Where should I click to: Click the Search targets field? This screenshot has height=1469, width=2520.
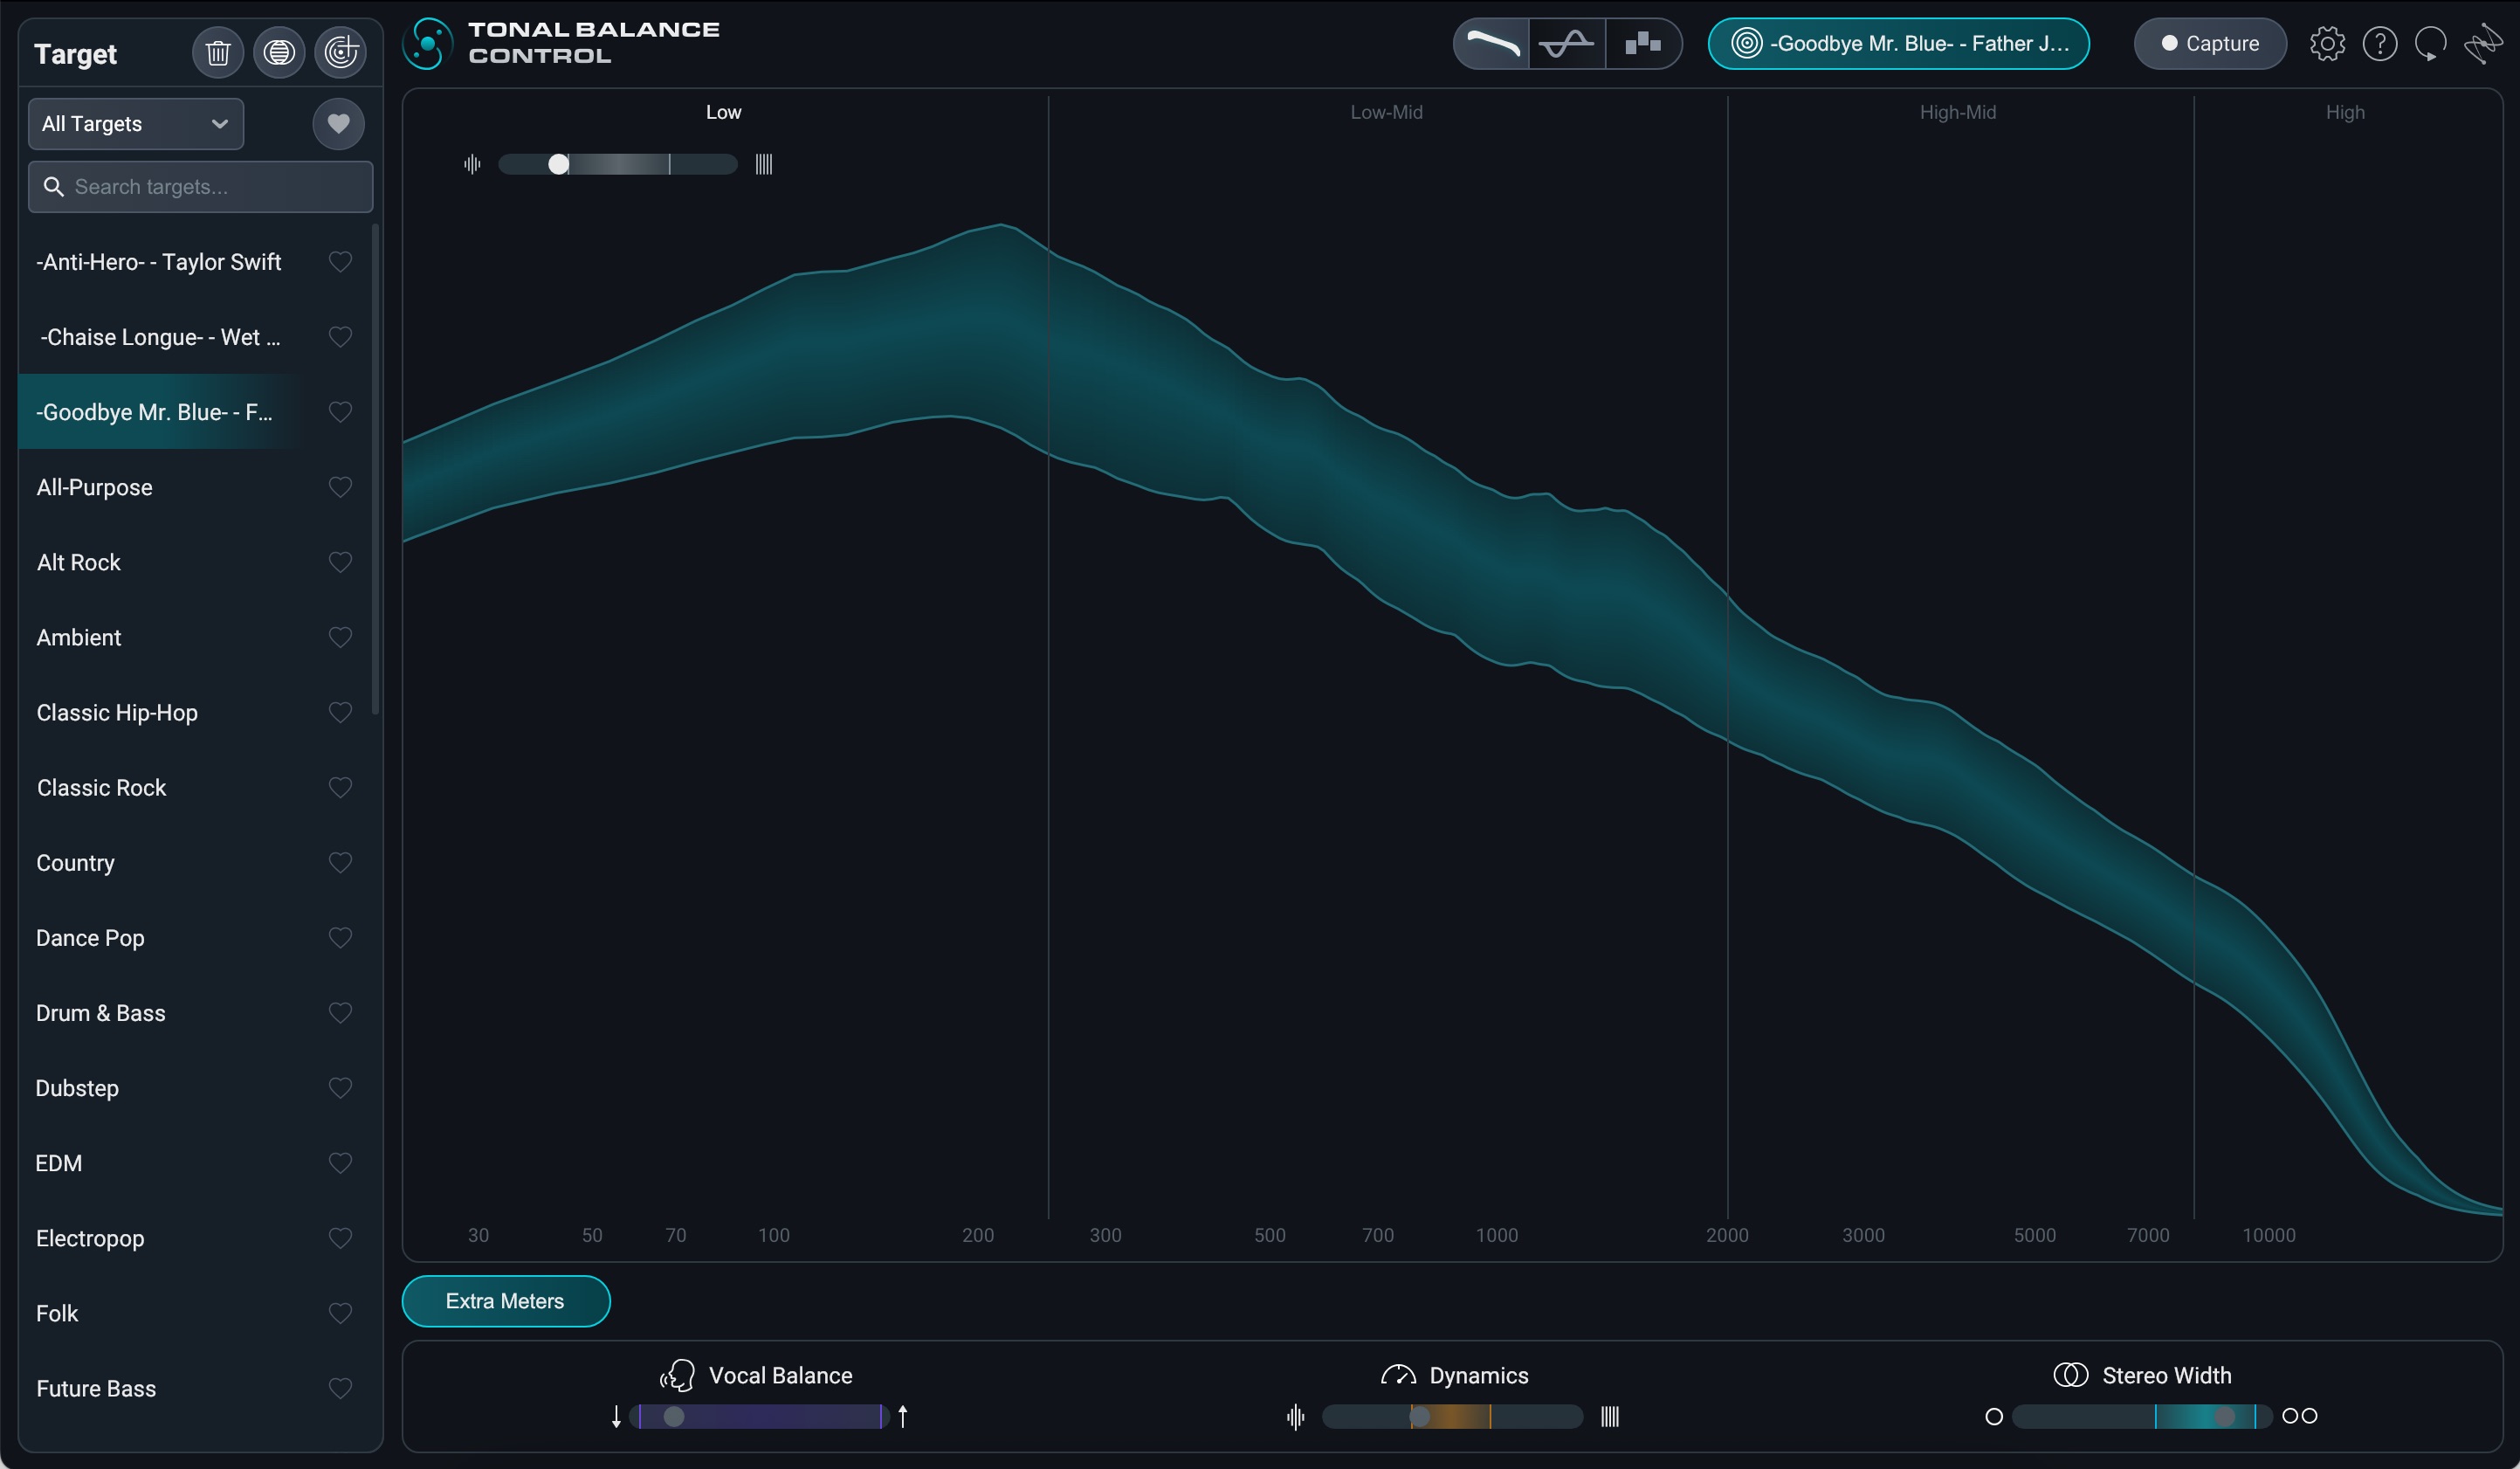coord(200,187)
